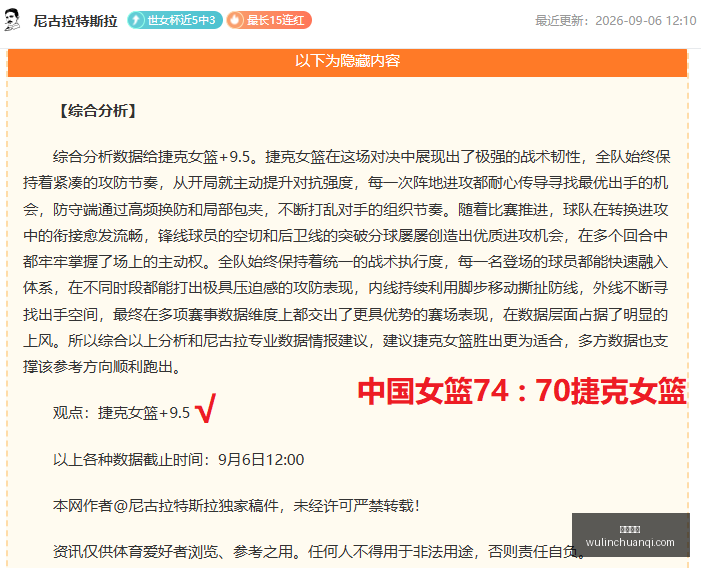Select the 资讯仅供体育爱好者浏览 disclaimer line

[x=319, y=551]
